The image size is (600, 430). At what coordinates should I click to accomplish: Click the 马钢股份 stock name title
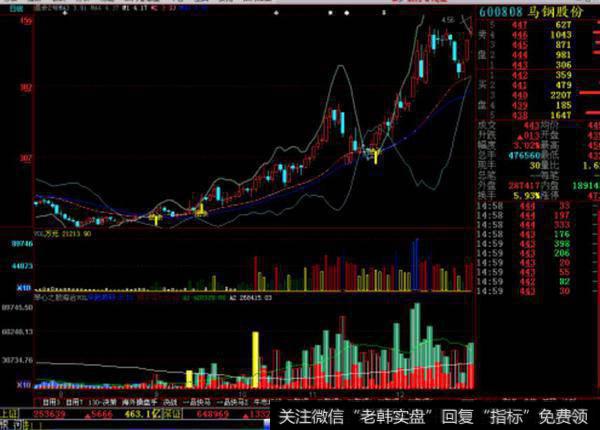561,10
